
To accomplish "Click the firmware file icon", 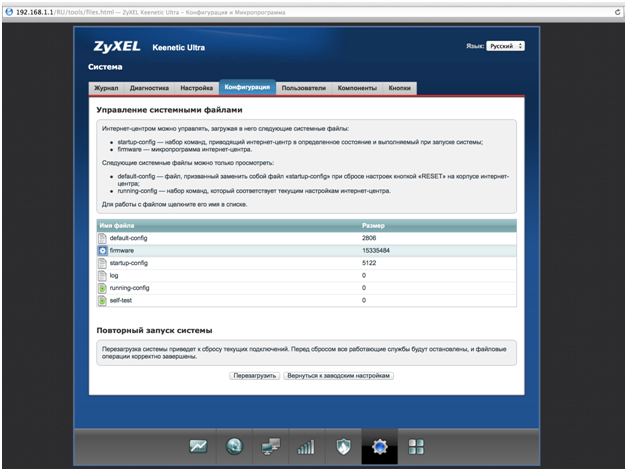I will [102, 250].
